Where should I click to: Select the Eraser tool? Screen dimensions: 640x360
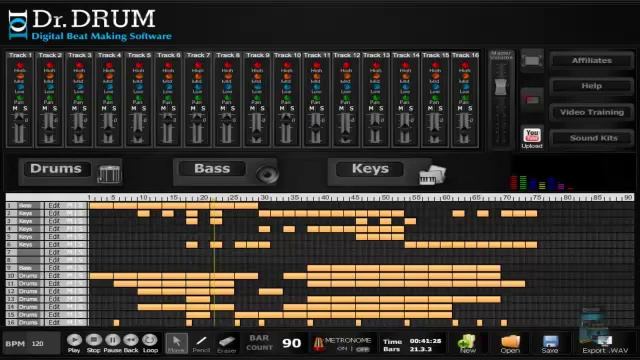(227, 343)
